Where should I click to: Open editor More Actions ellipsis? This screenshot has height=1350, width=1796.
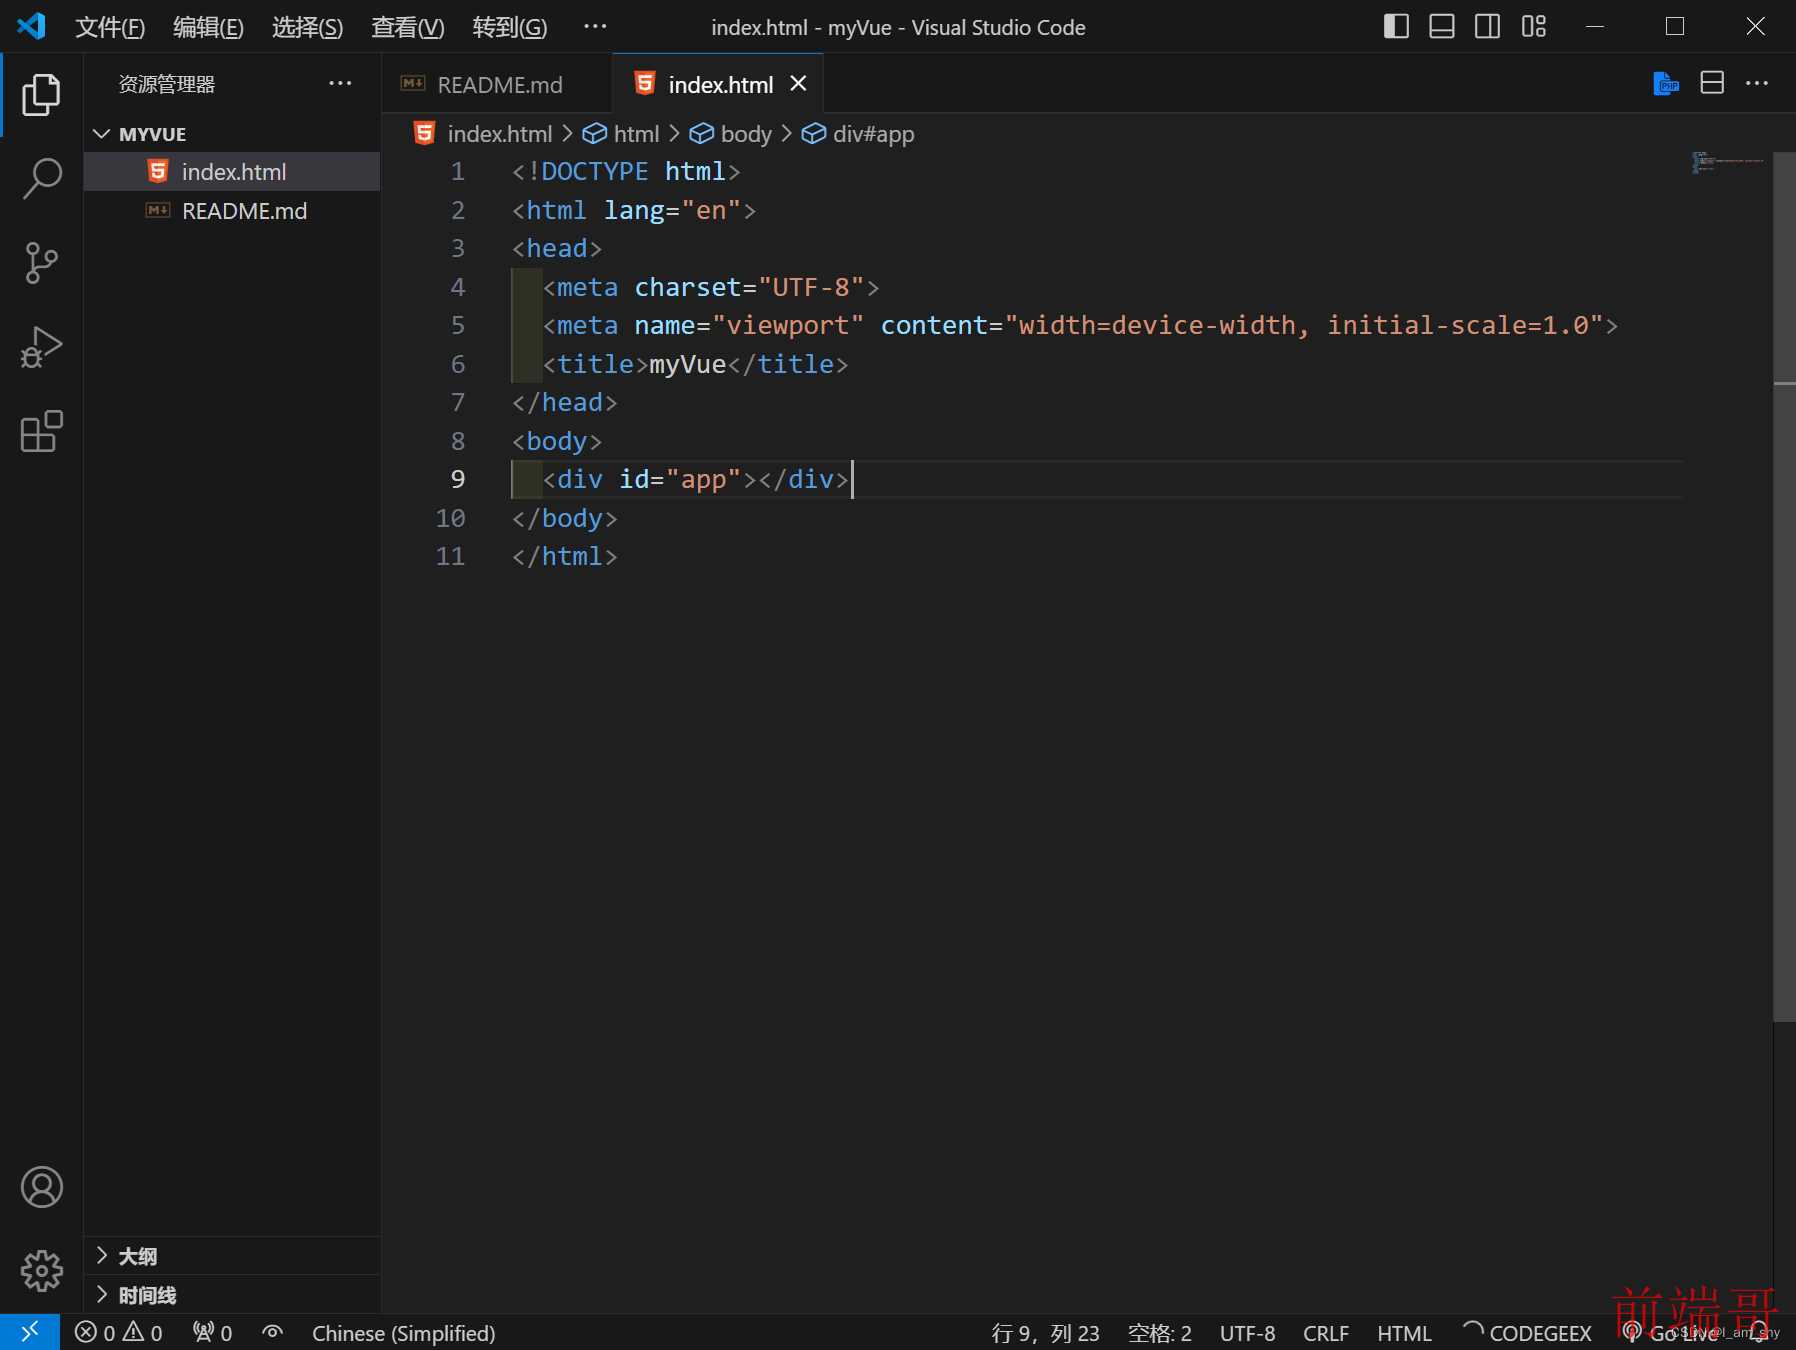pyautogui.click(x=1757, y=83)
